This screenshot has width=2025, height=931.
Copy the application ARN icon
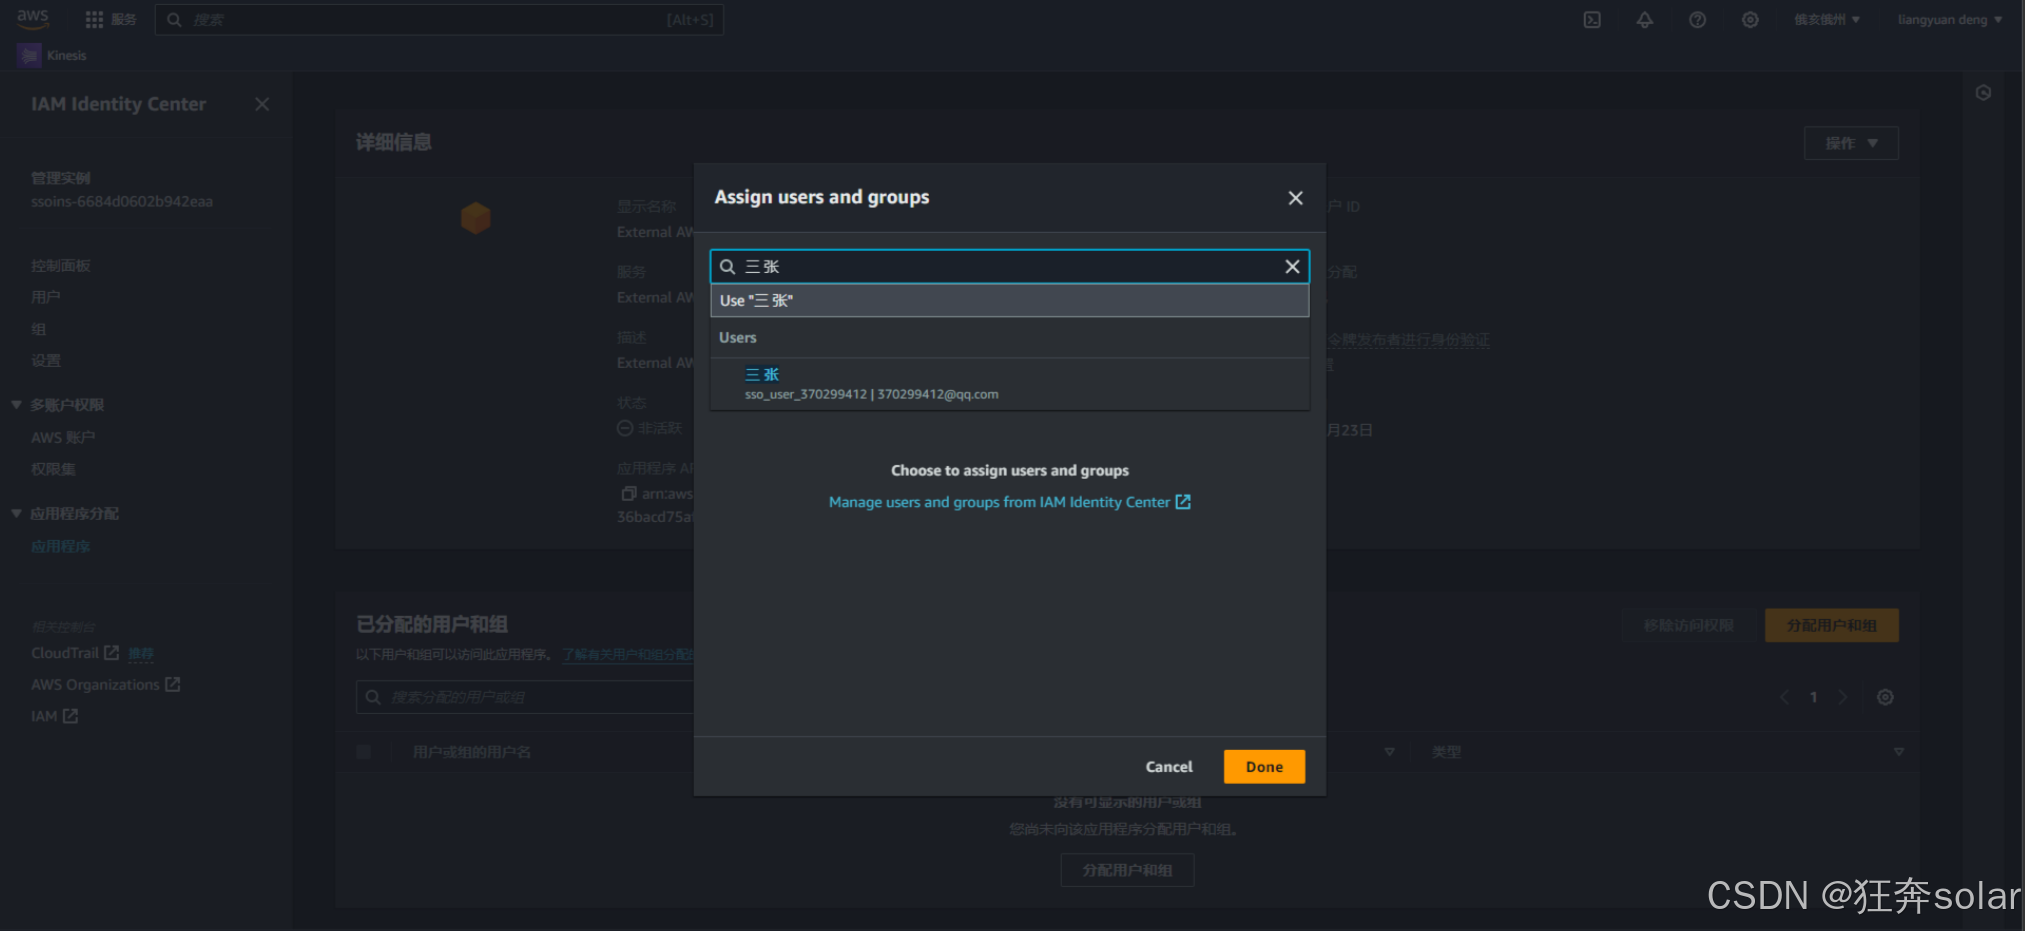[628, 494]
